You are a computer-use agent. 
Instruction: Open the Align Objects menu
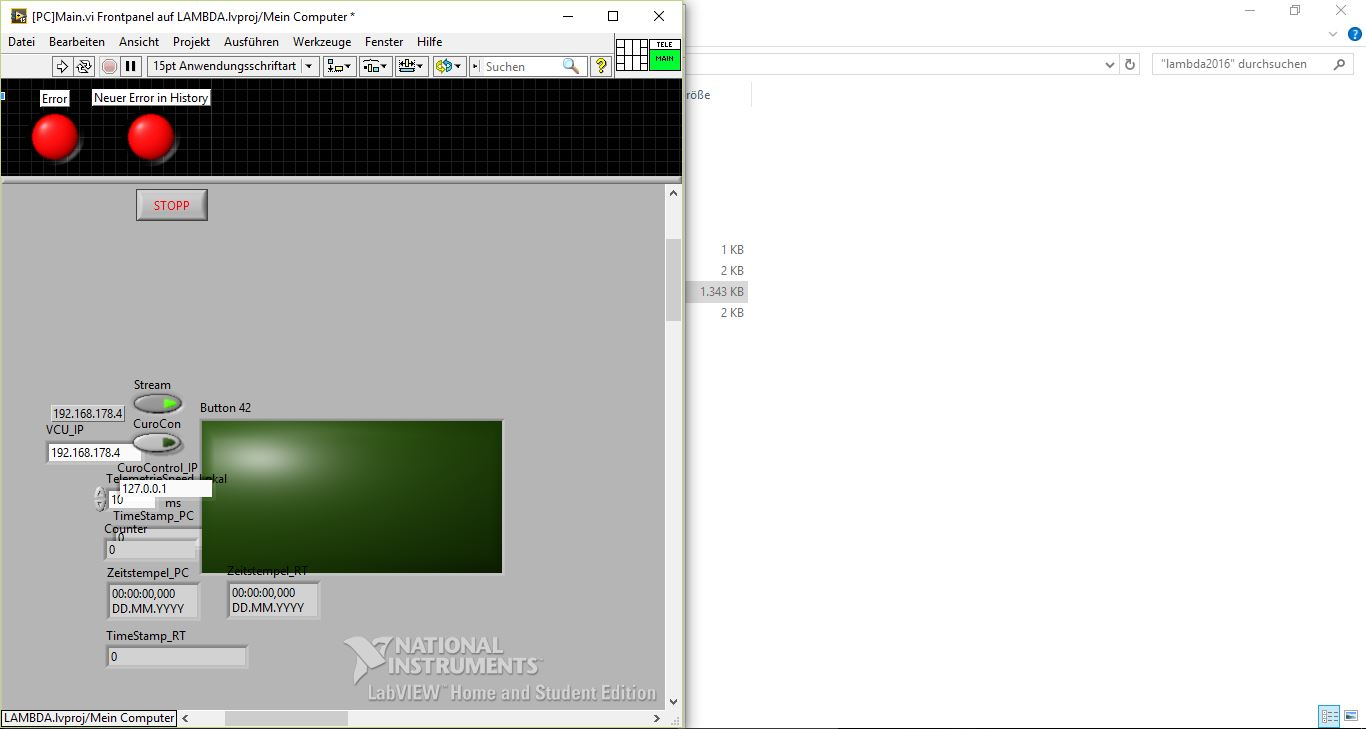click(x=339, y=66)
